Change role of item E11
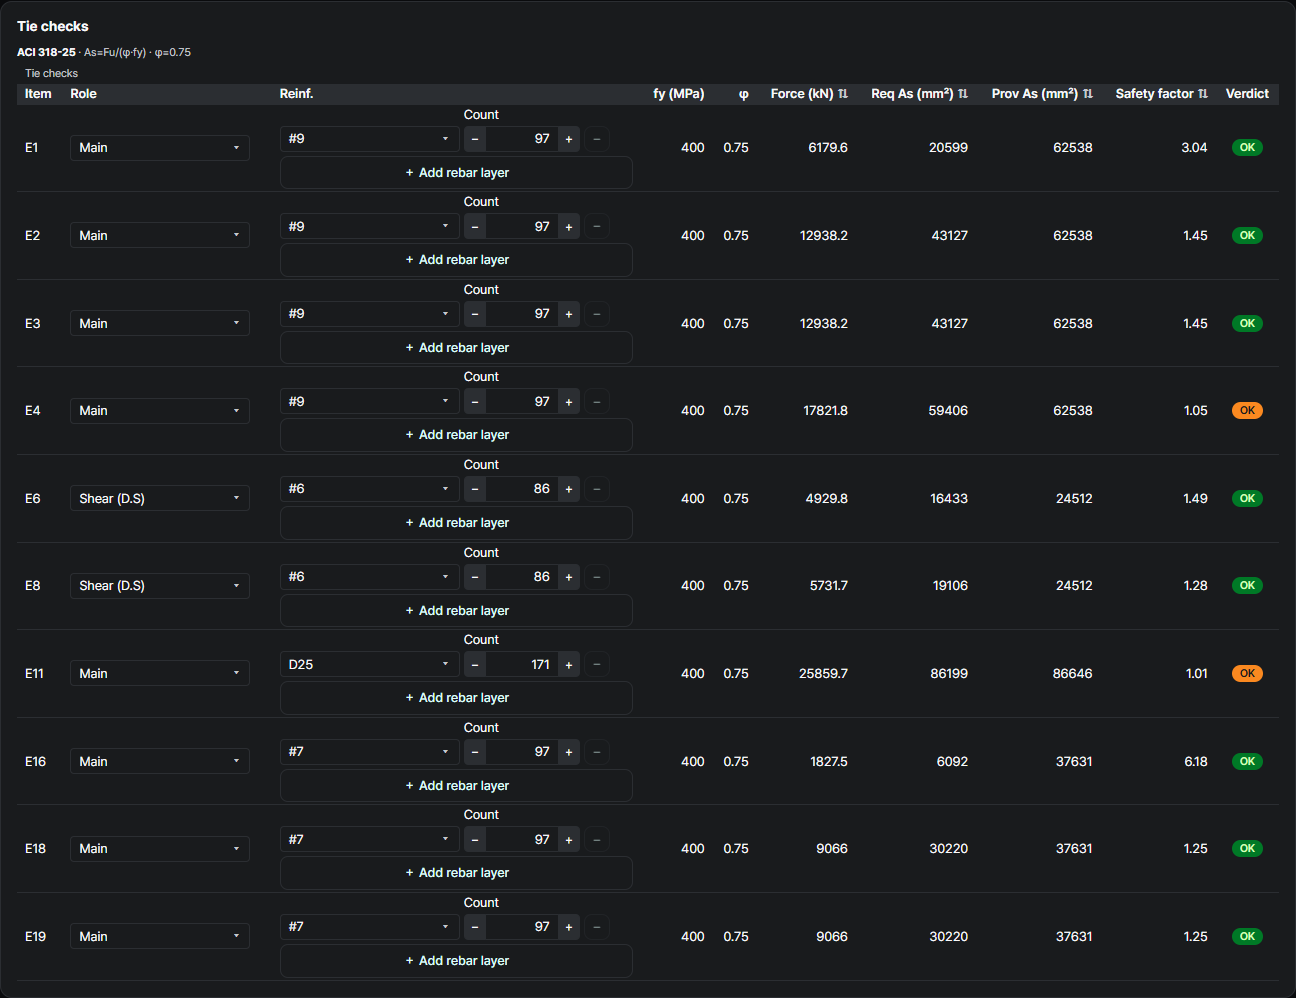The height and width of the screenshot is (998, 1296). [160, 674]
